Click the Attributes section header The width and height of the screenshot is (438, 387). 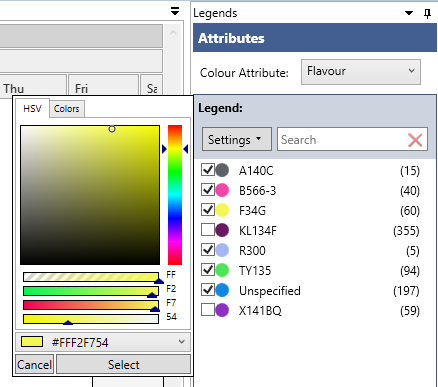pyautogui.click(x=315, y=38)
